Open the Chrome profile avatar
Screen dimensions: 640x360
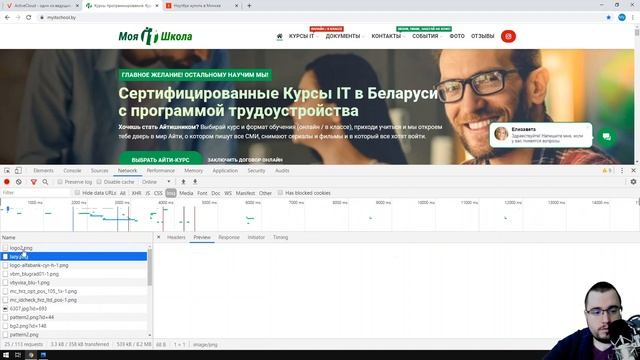tap(622, 18)
